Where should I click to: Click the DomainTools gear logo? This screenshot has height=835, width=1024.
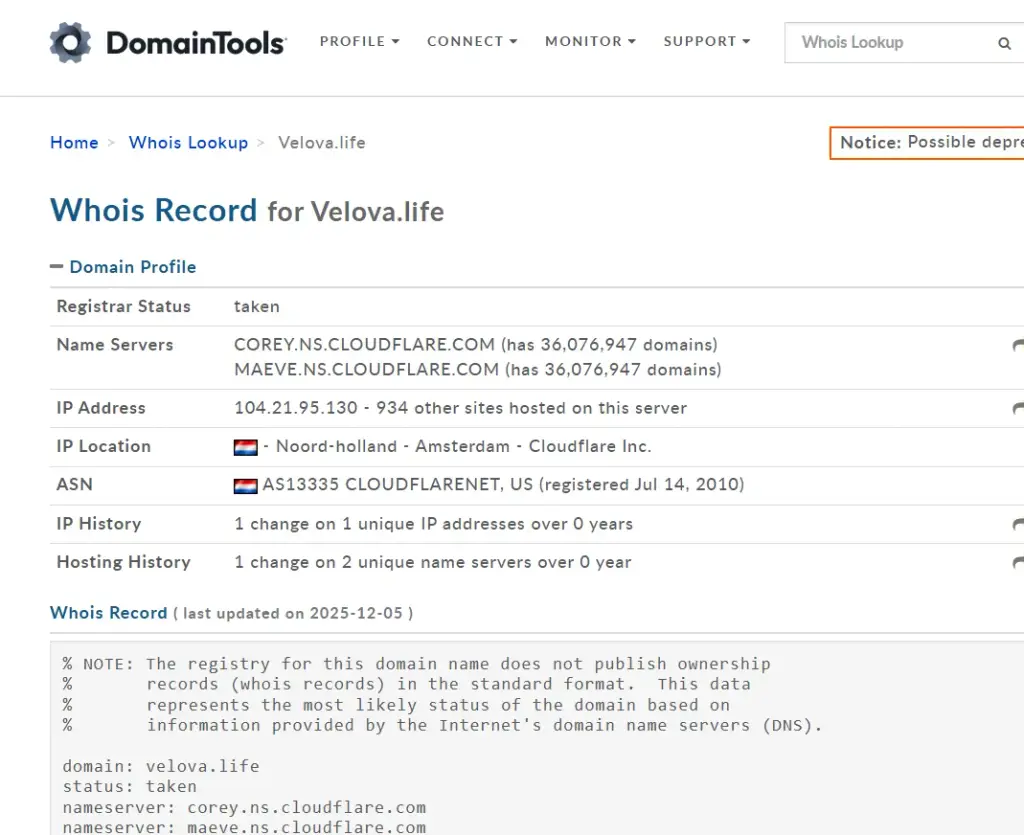(71, 42)
